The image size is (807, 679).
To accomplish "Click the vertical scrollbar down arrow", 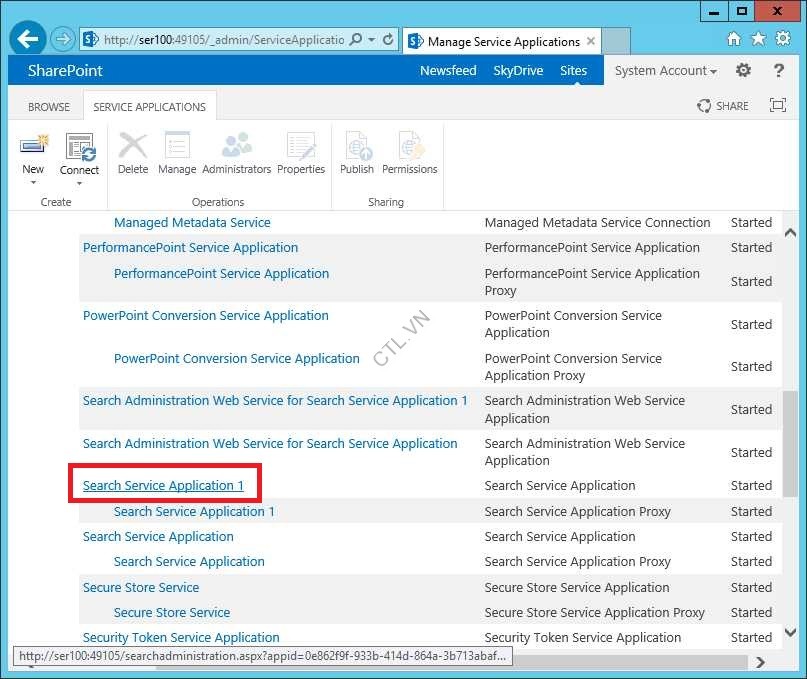I will [790, 631].
